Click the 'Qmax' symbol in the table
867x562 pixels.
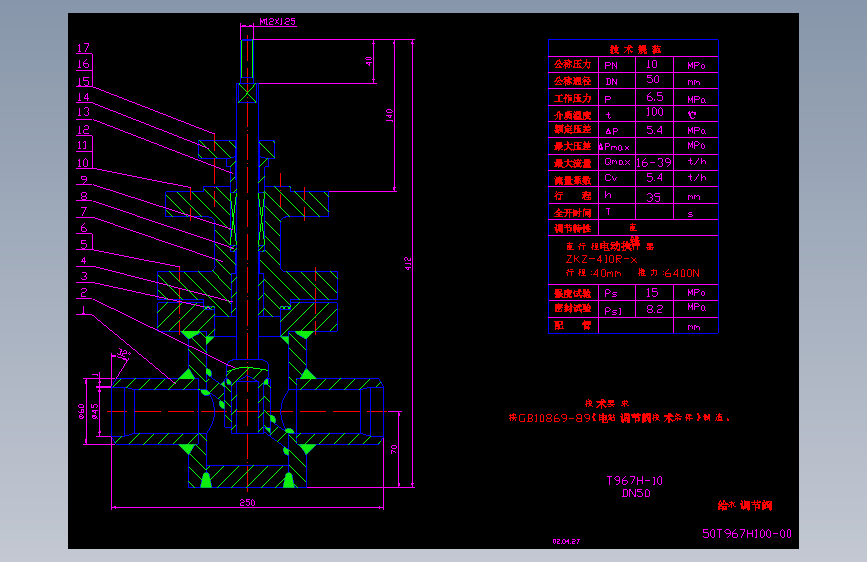pos(617,162)
